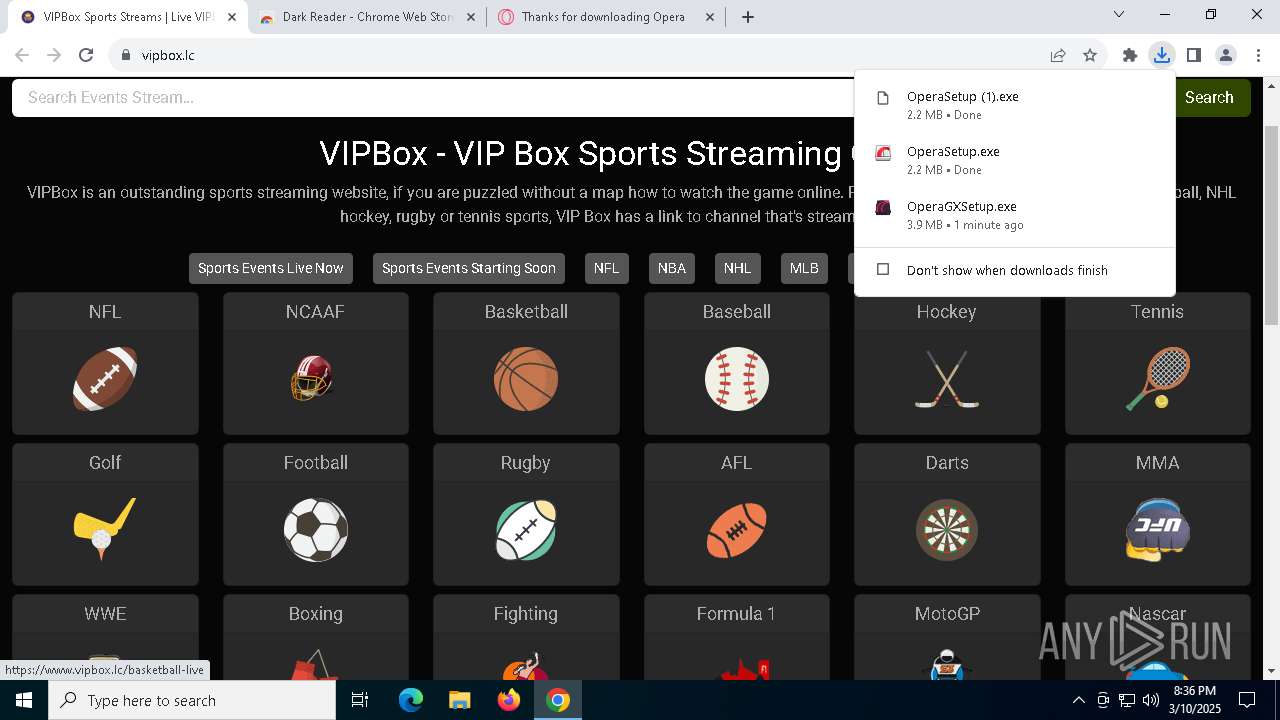This screenshot has width=1280, height=720.
Task: Launch Firefox from the taskbar
Action: click(x=509, y=700)
